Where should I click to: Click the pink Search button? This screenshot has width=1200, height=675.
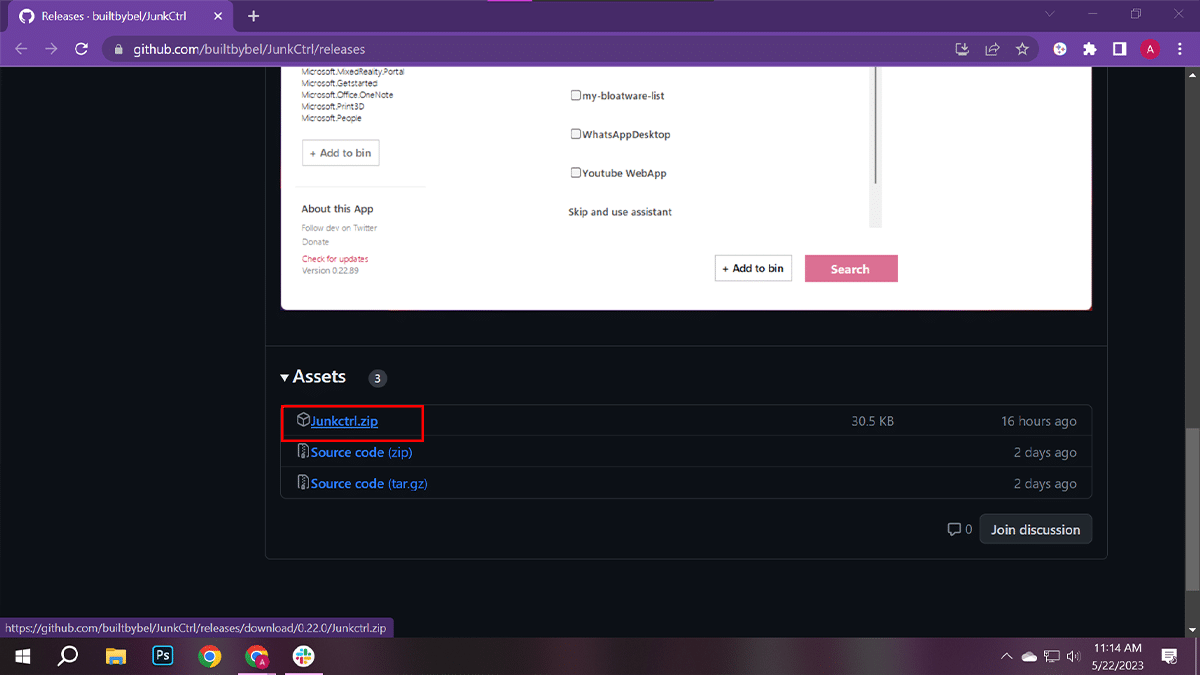(851, 268)
